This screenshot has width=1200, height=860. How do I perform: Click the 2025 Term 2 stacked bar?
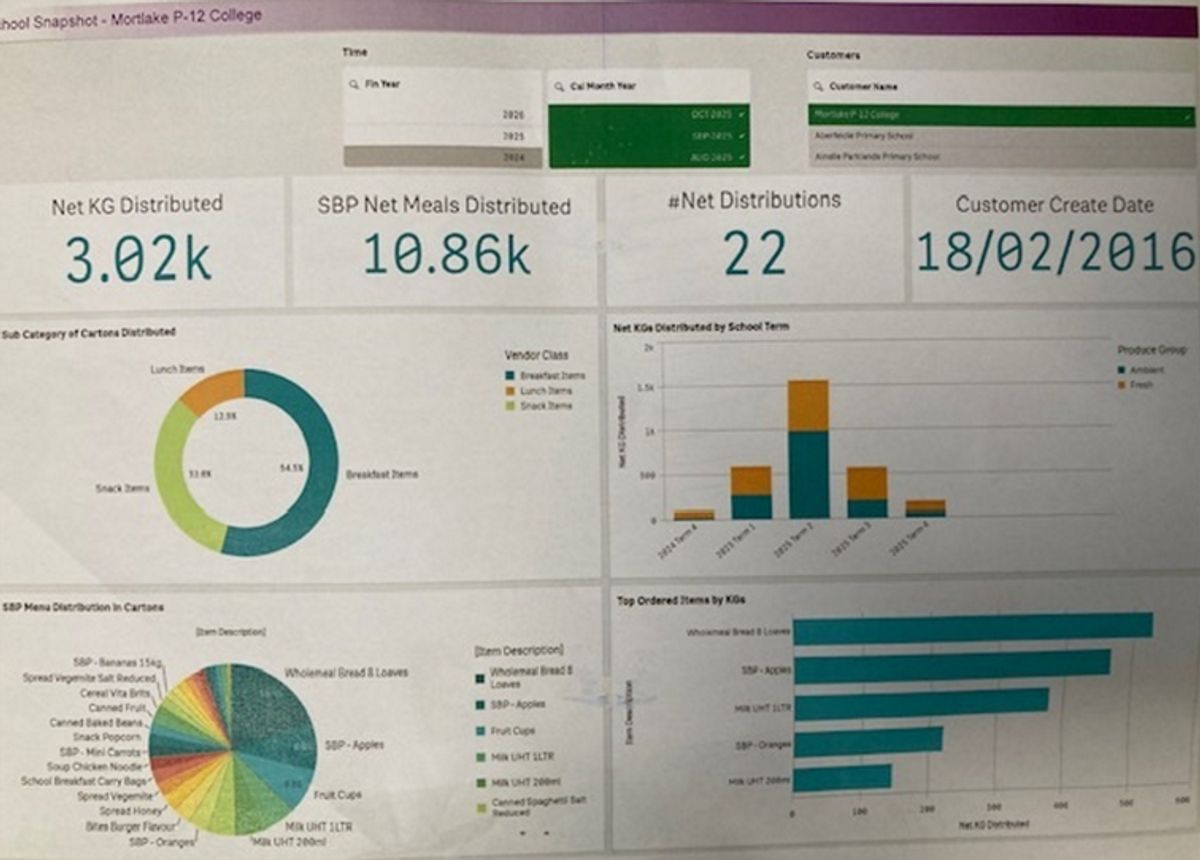click(809, 450)
